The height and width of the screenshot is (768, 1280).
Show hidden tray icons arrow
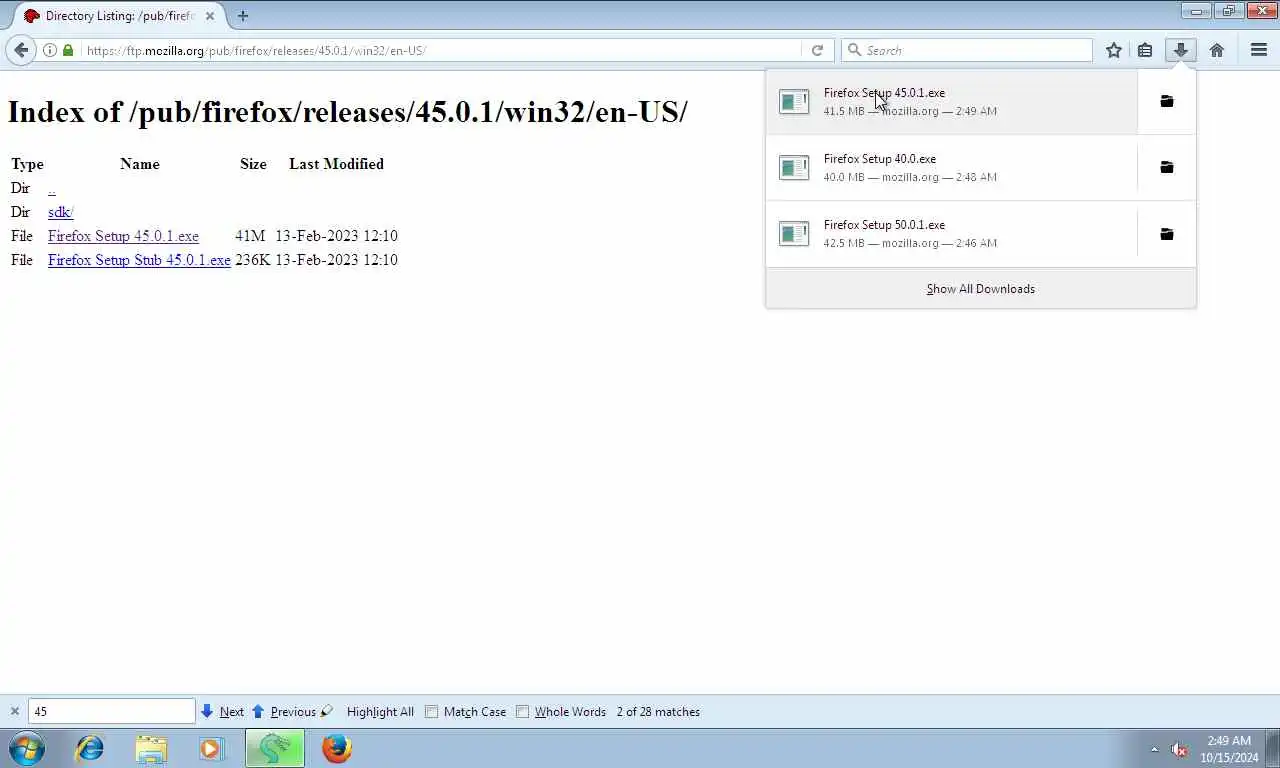click(1155, 749)
